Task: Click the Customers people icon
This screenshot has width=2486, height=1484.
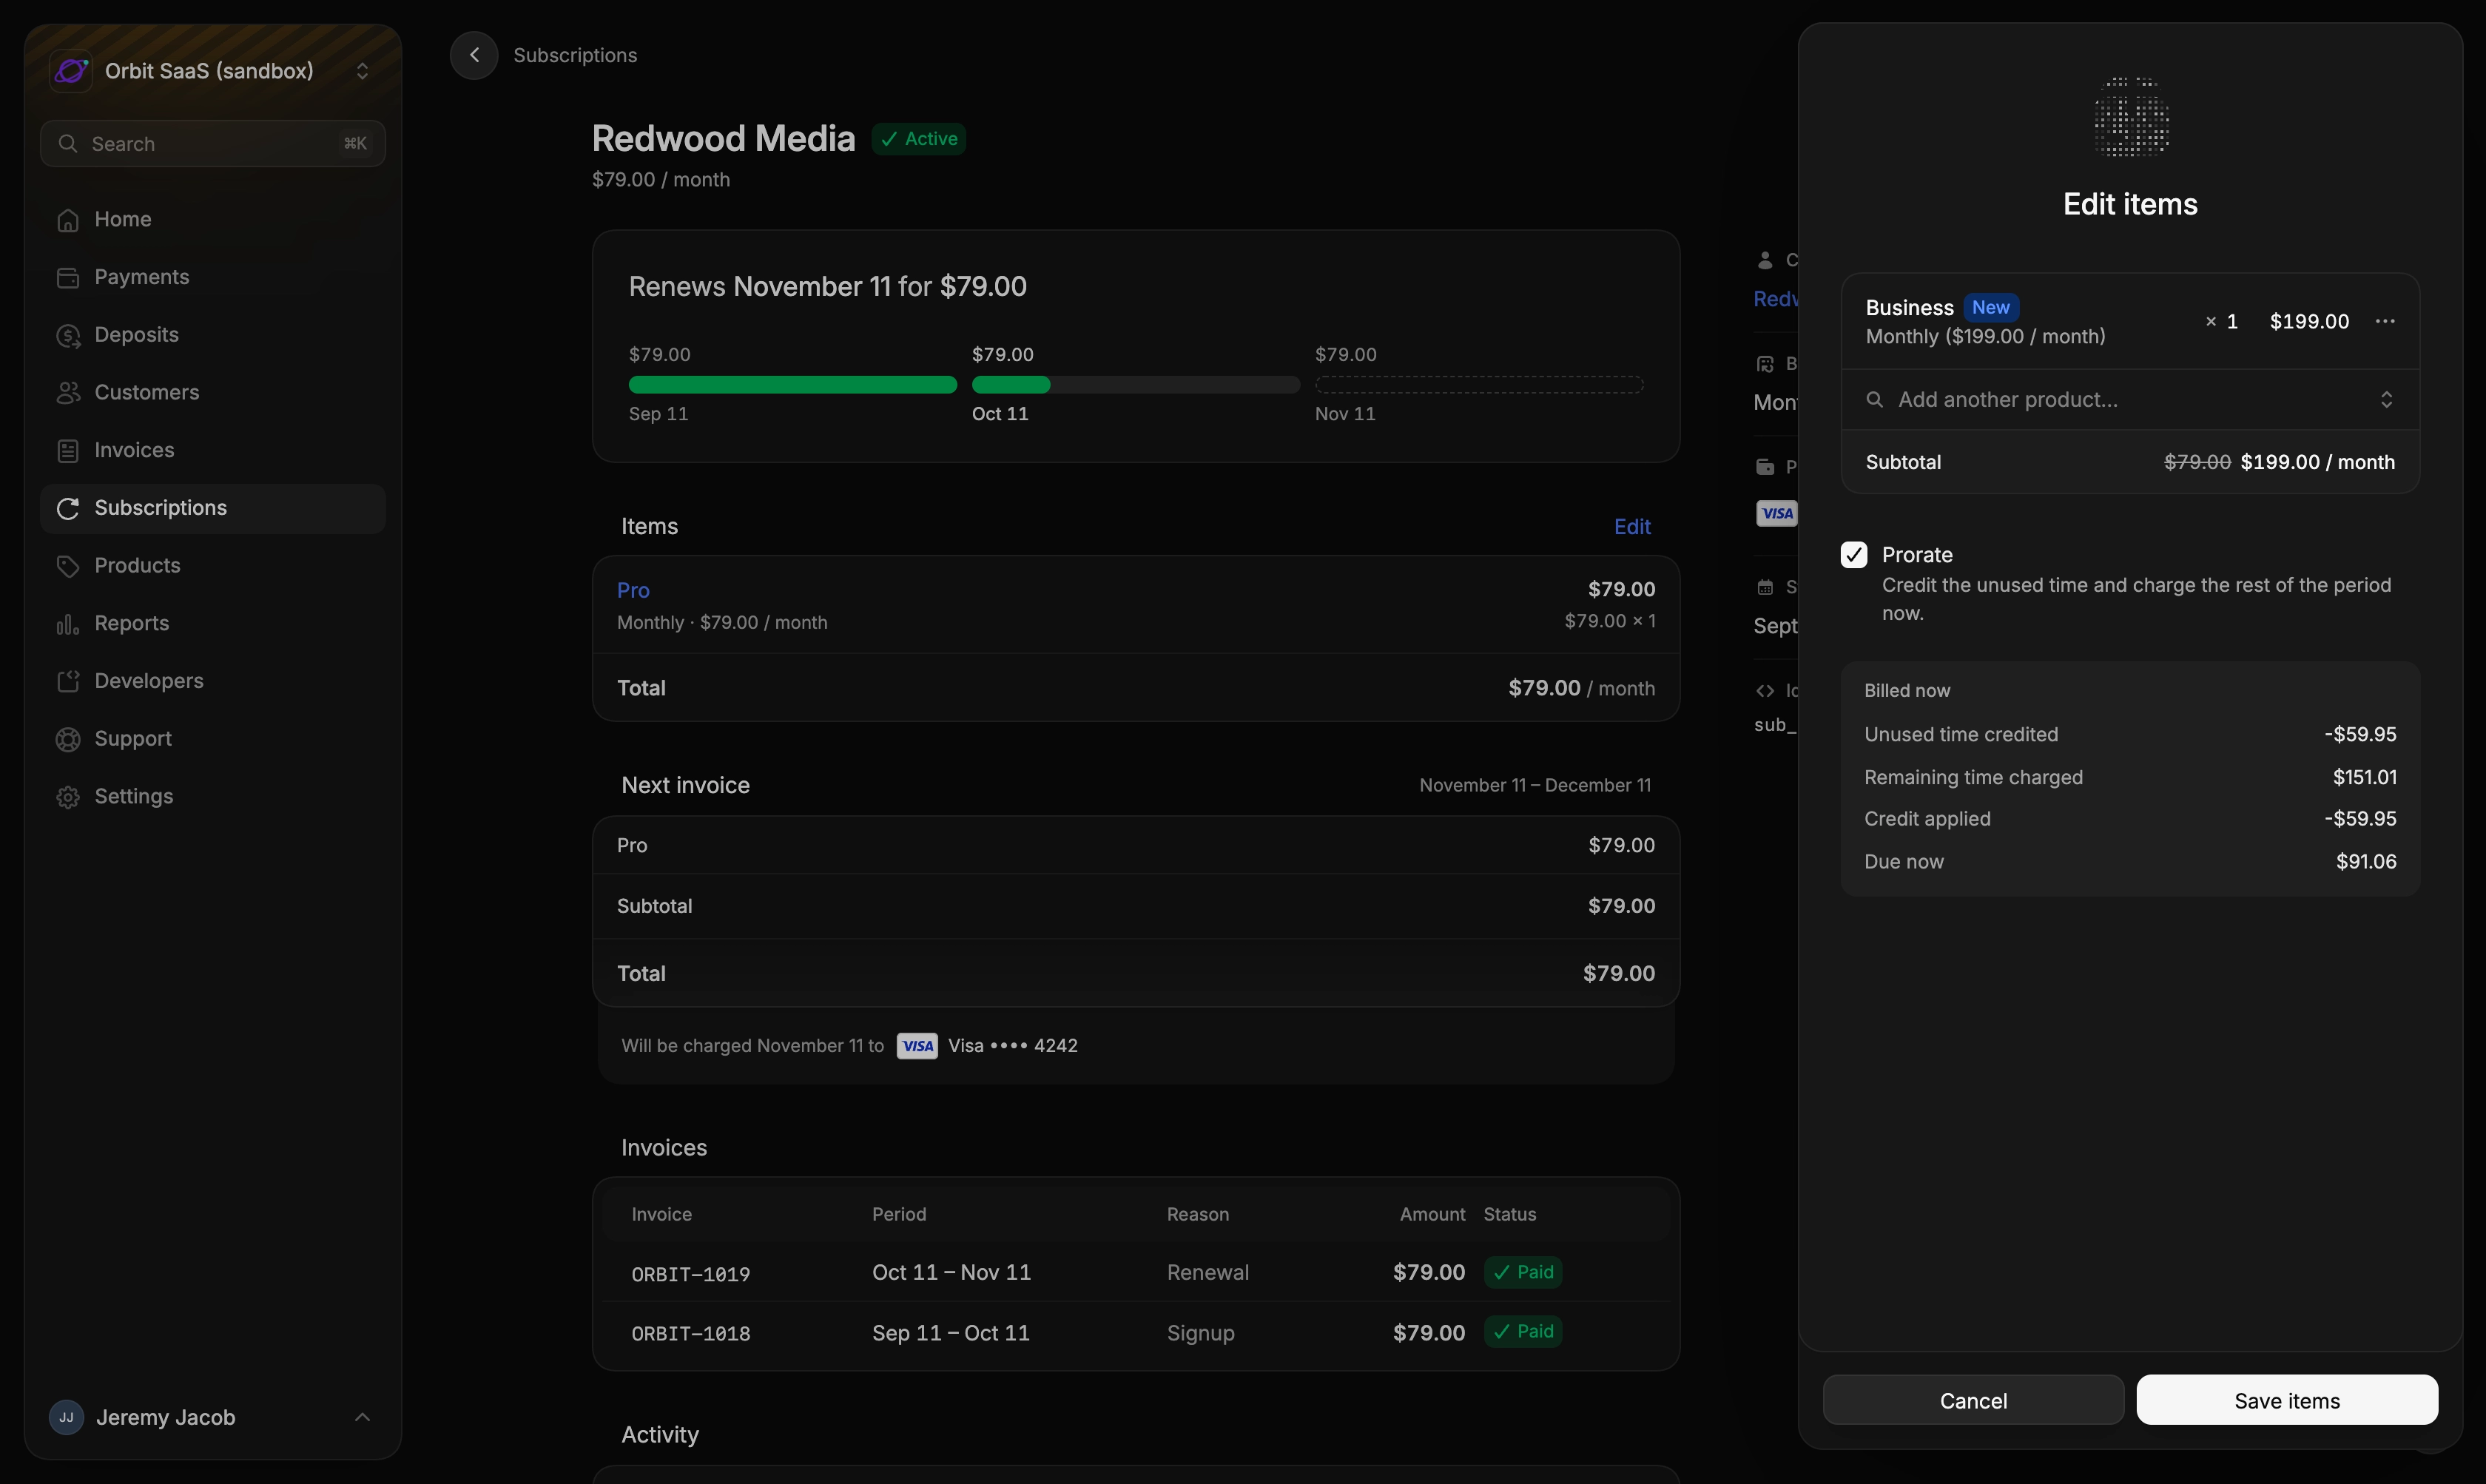Action: click(68, 393)
